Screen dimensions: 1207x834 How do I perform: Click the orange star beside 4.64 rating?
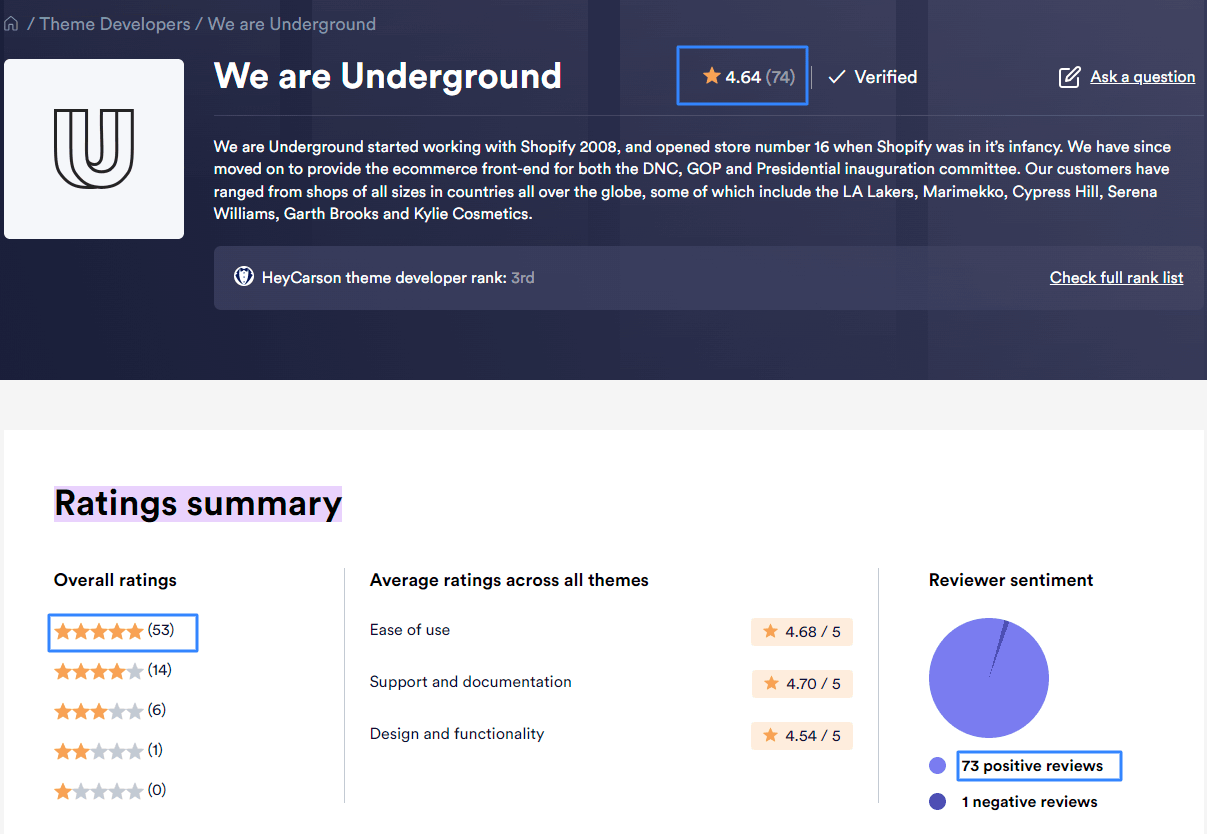click(711, 76)
